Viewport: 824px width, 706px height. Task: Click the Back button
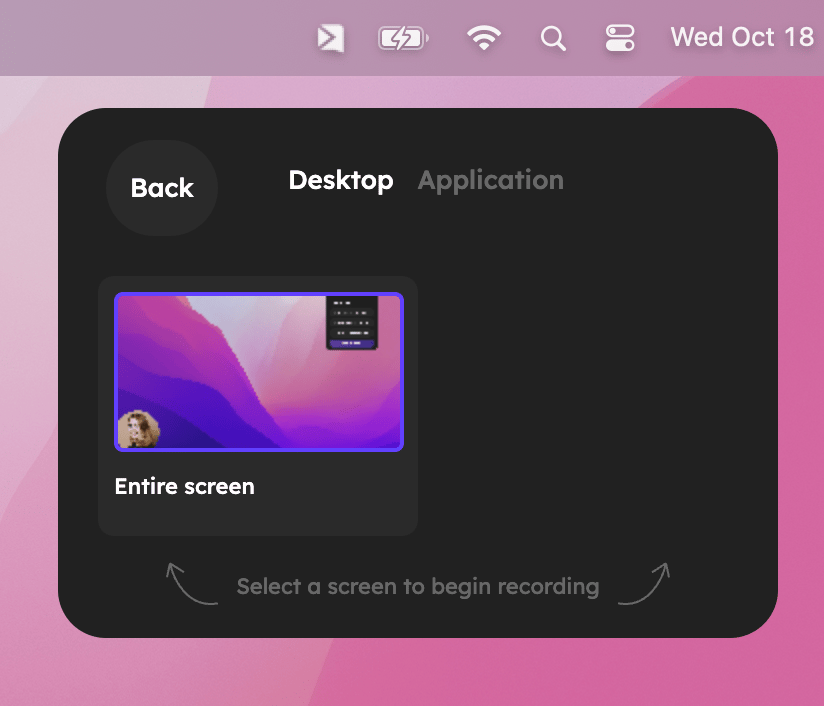click(x=162, y=188)
